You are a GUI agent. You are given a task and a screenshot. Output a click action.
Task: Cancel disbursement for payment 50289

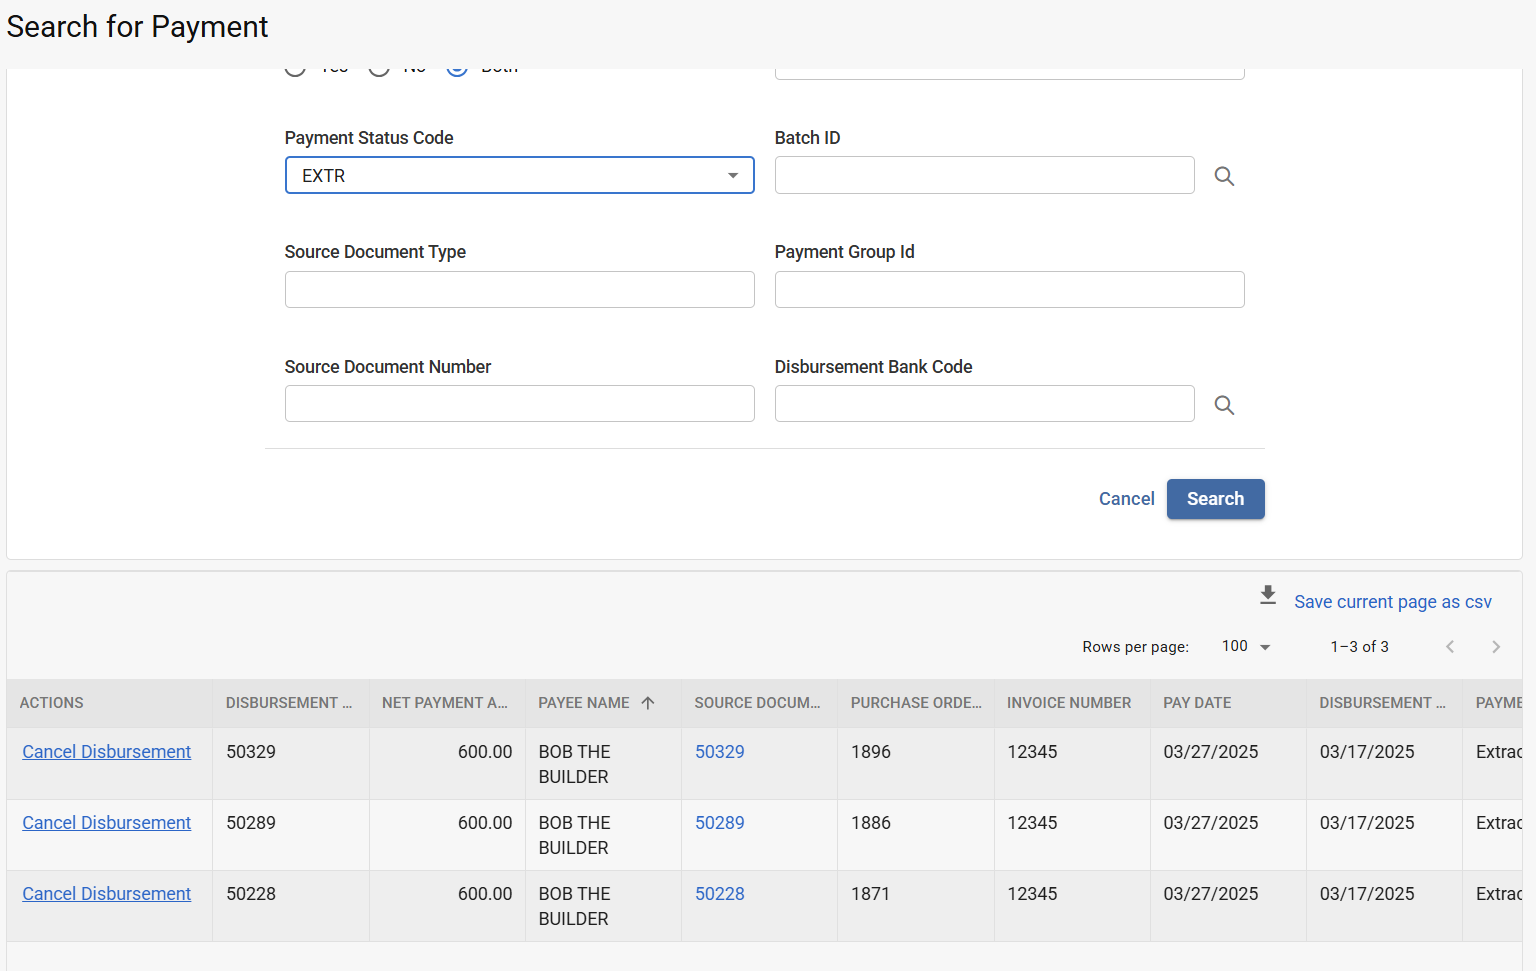(107, 823)
